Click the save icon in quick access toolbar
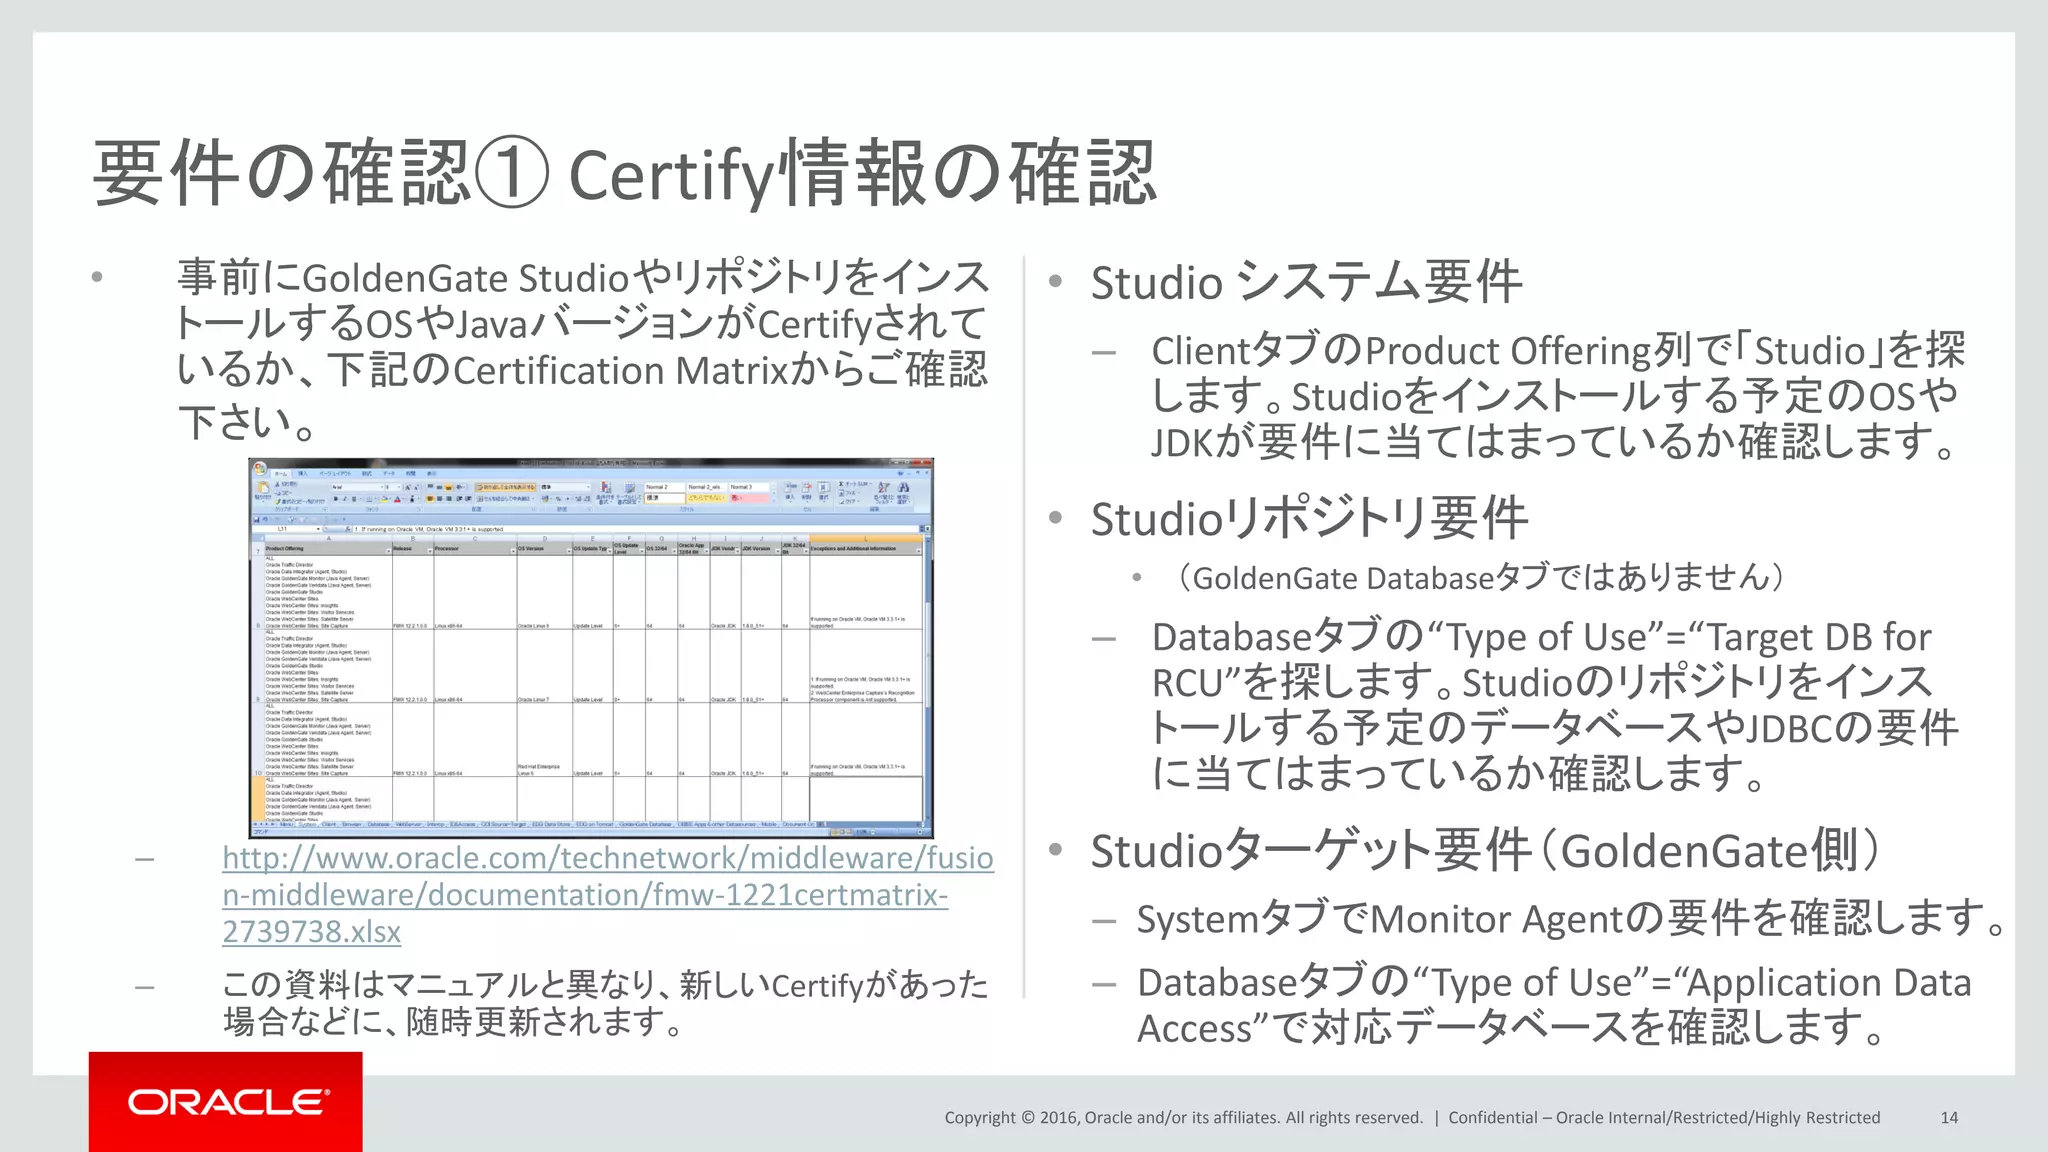This screenshot has width=2048, height=1152. tap(256, 520)
